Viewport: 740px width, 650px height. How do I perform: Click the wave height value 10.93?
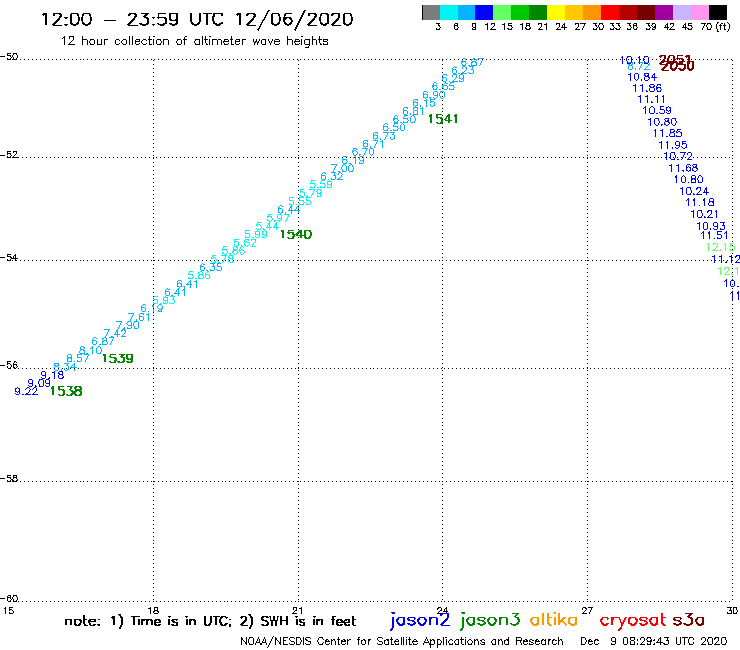(x=711, y=226)
